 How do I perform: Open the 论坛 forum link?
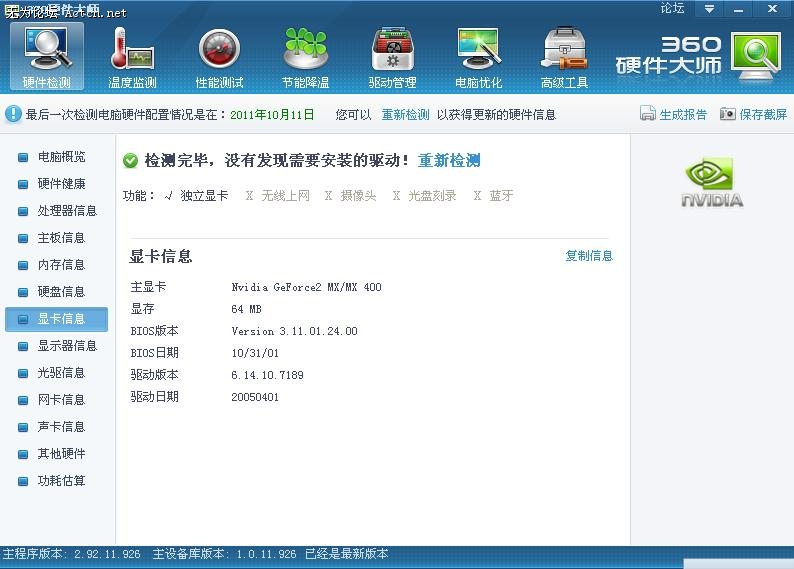click(x=672, y=9)
